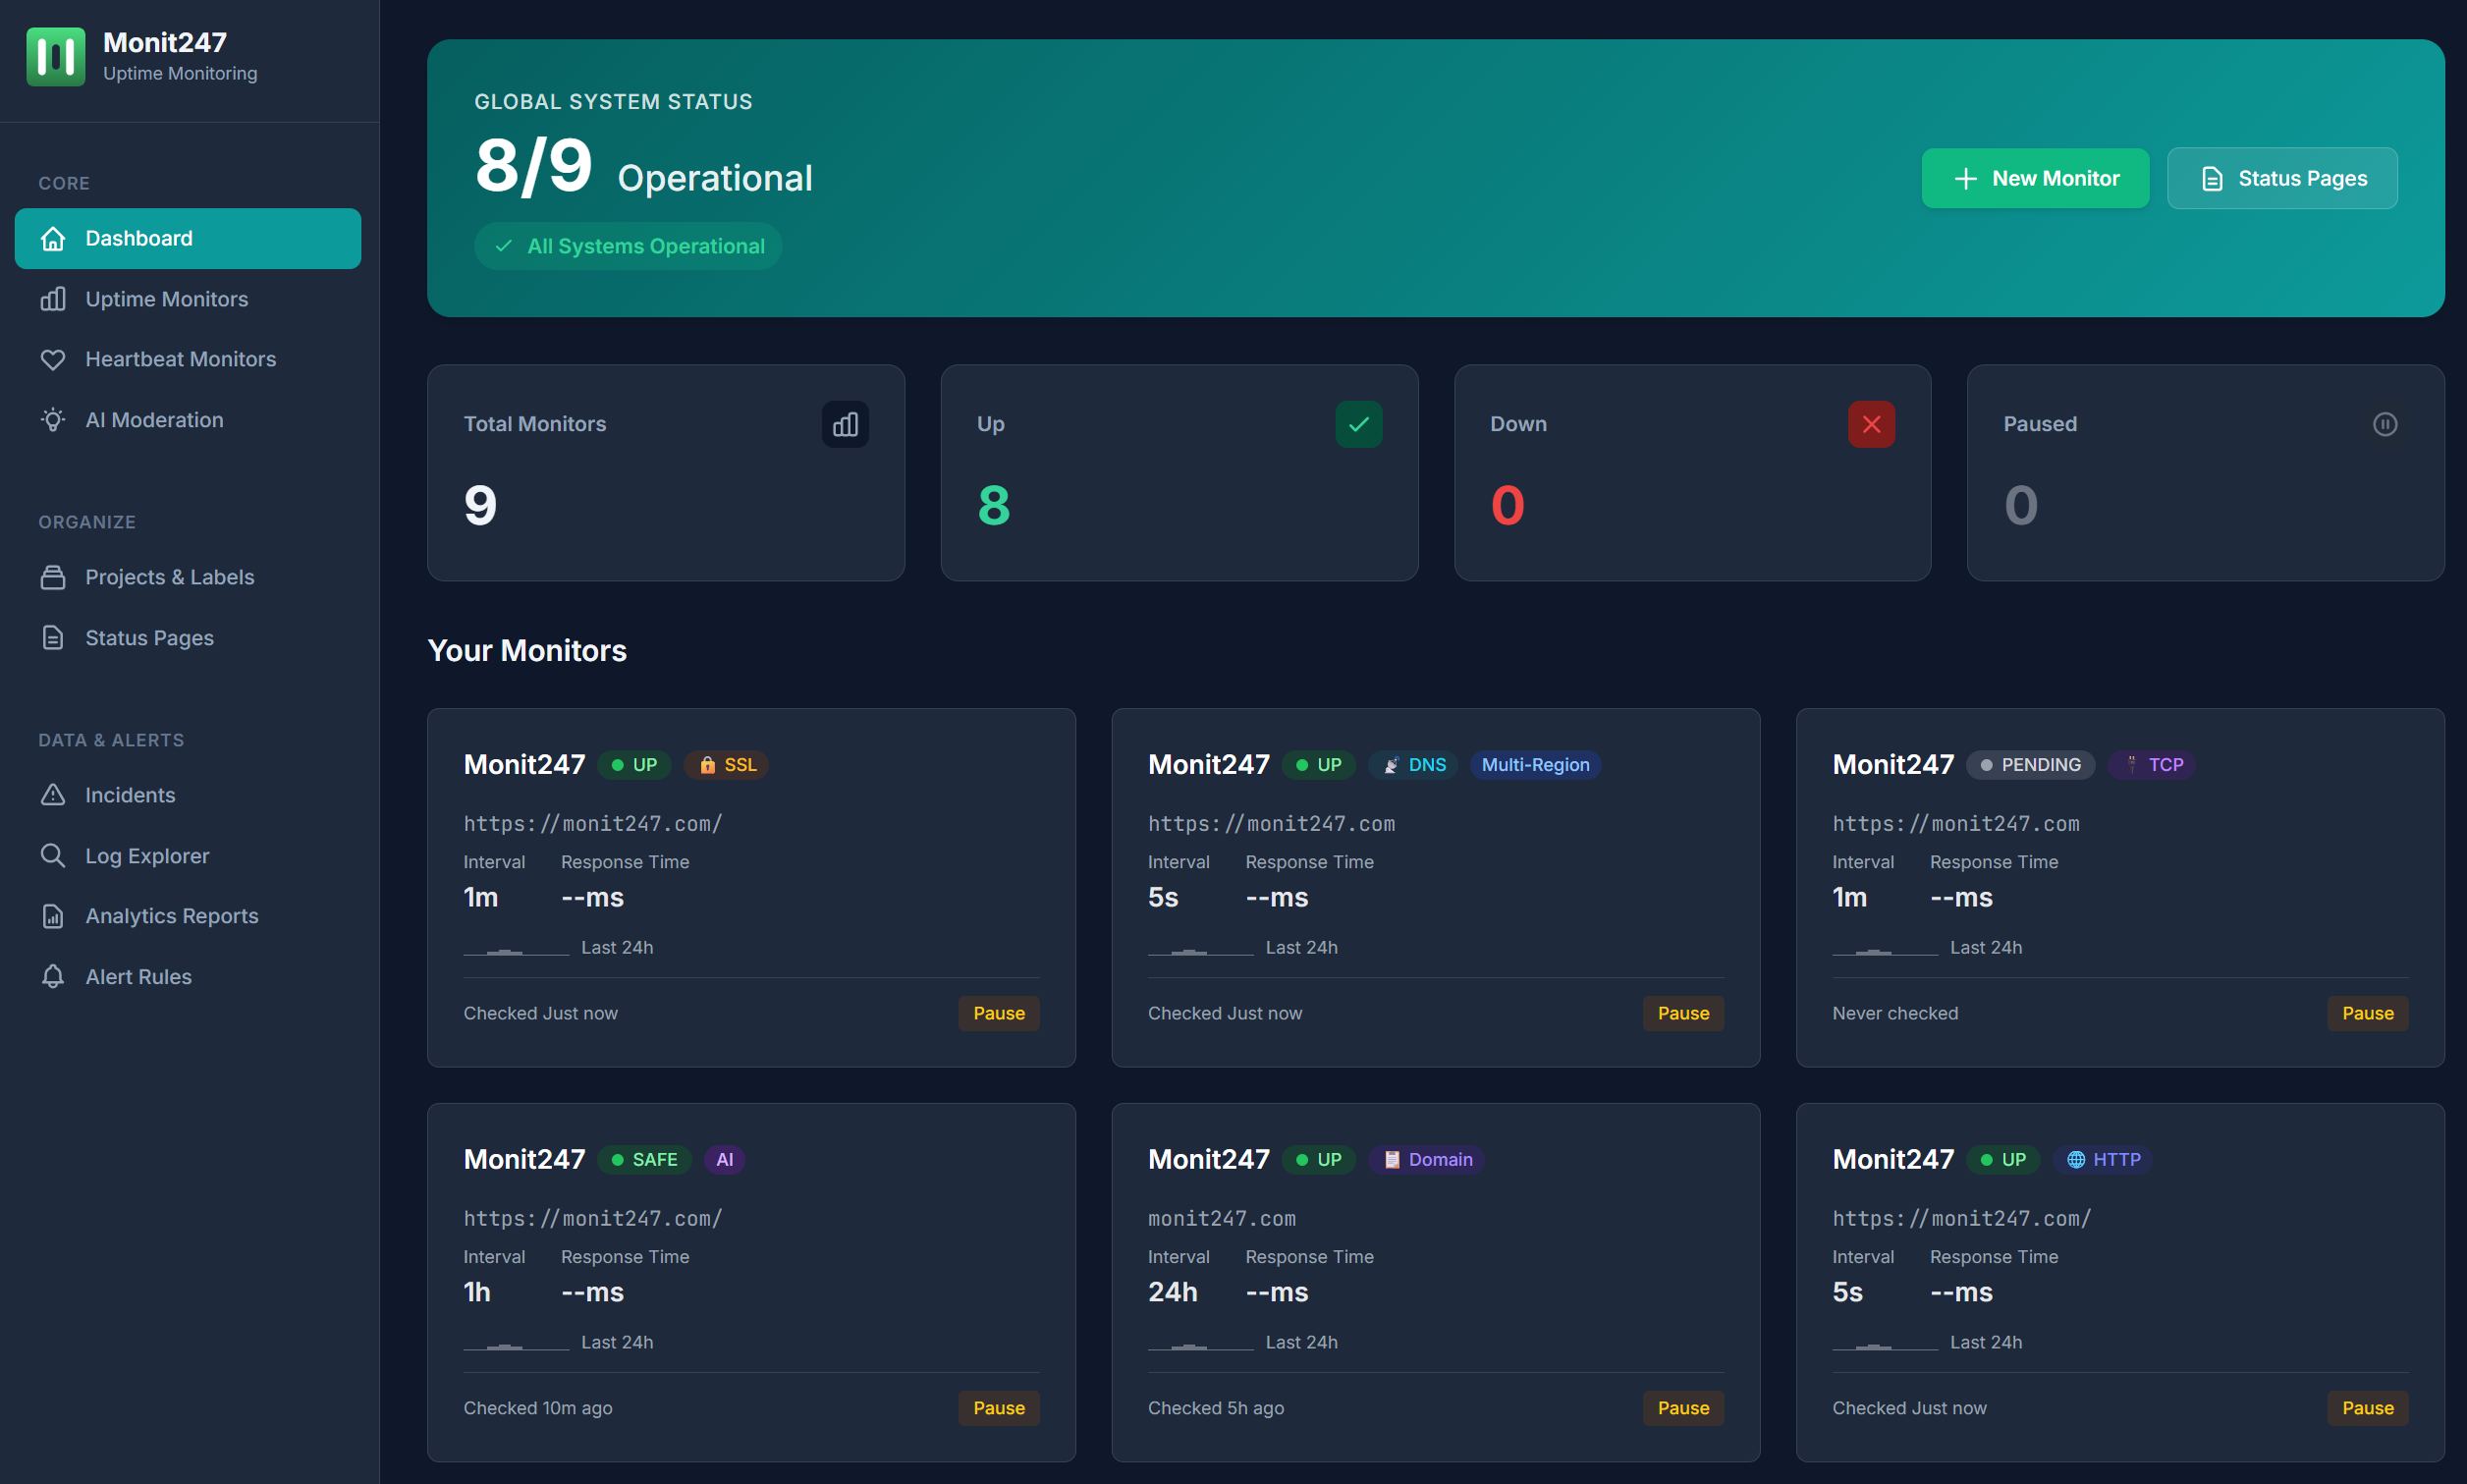Click the Log Explorer magnifier icon

[x=53, y=856]
